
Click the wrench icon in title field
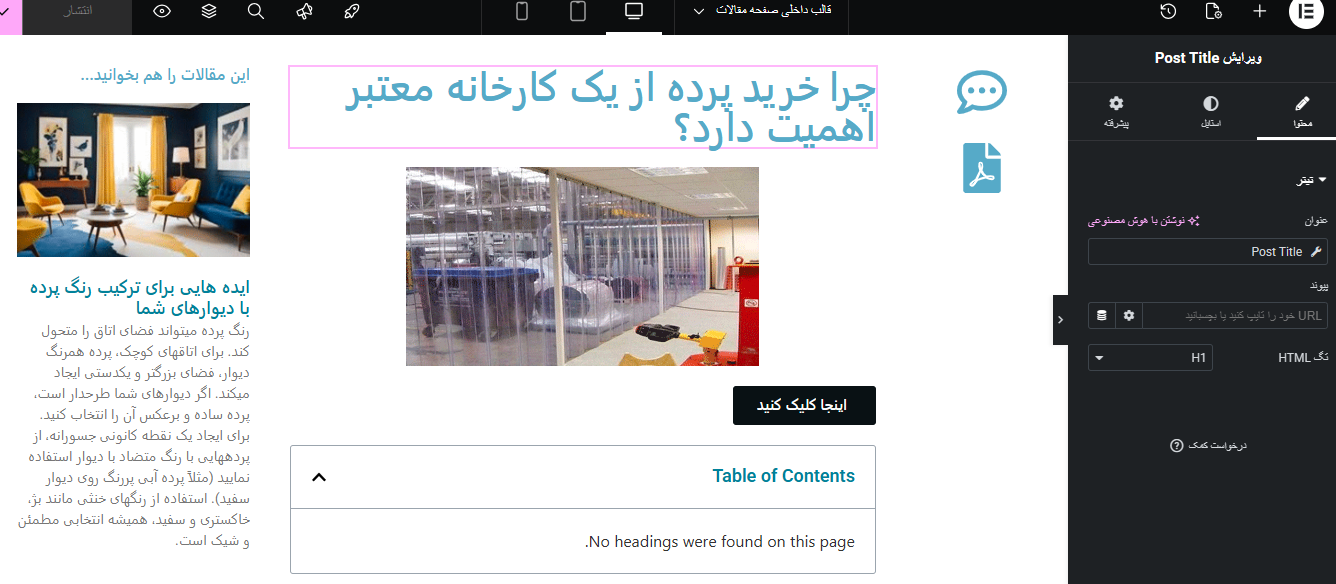coord(1316,252)
